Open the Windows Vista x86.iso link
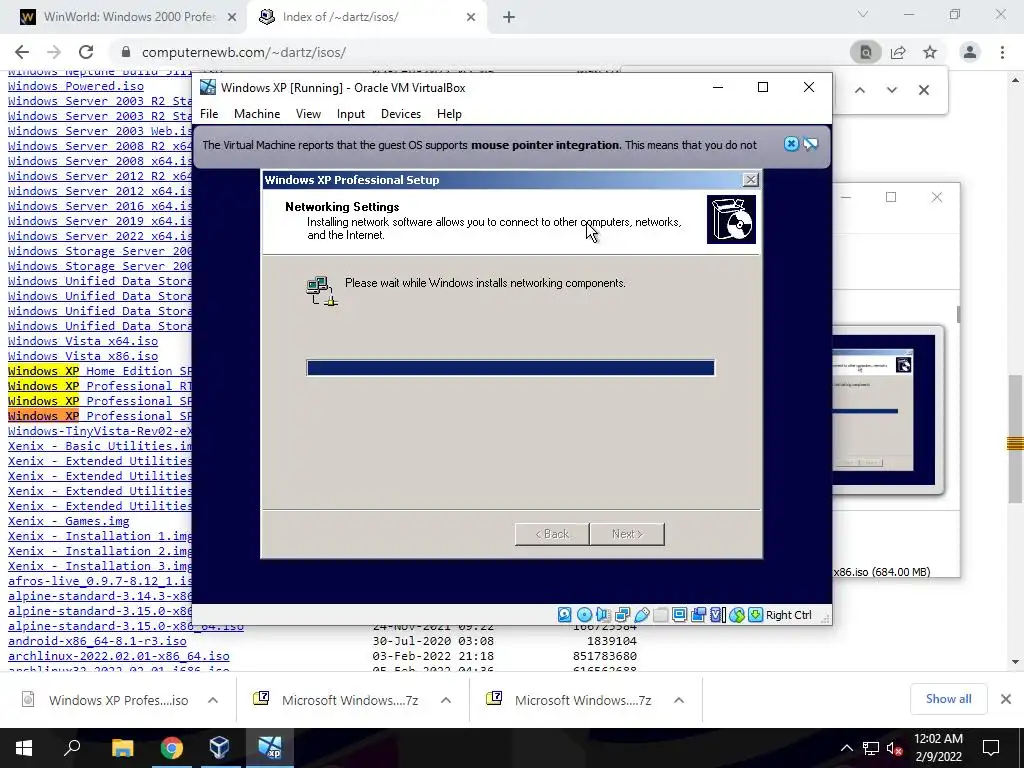 [x=83, y=356]
